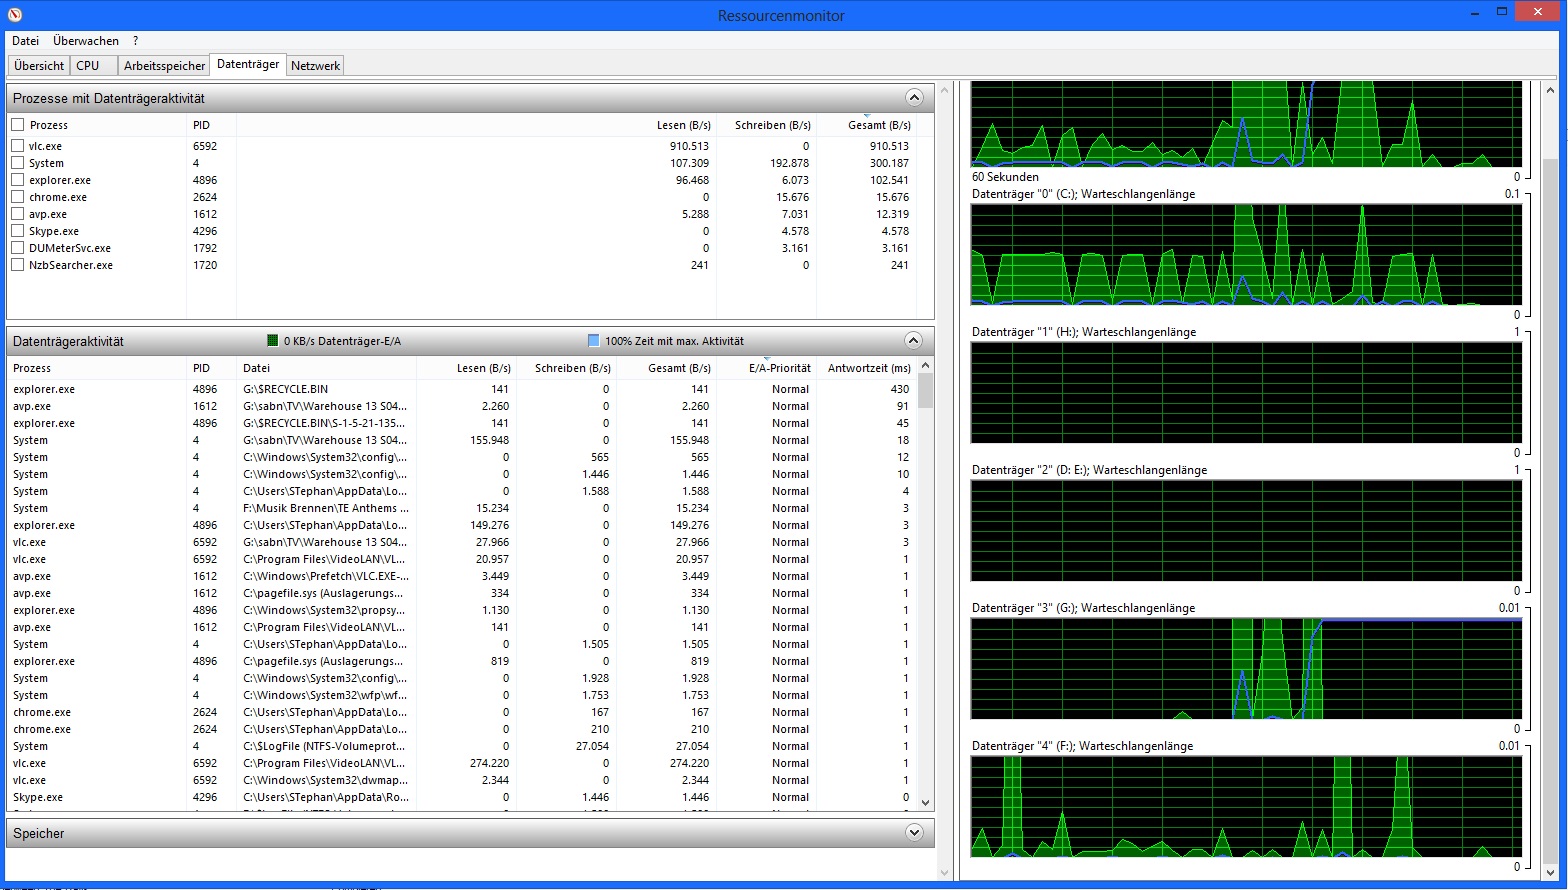Sort processes by Lesen (B/s) column

(x=666, y=125)
